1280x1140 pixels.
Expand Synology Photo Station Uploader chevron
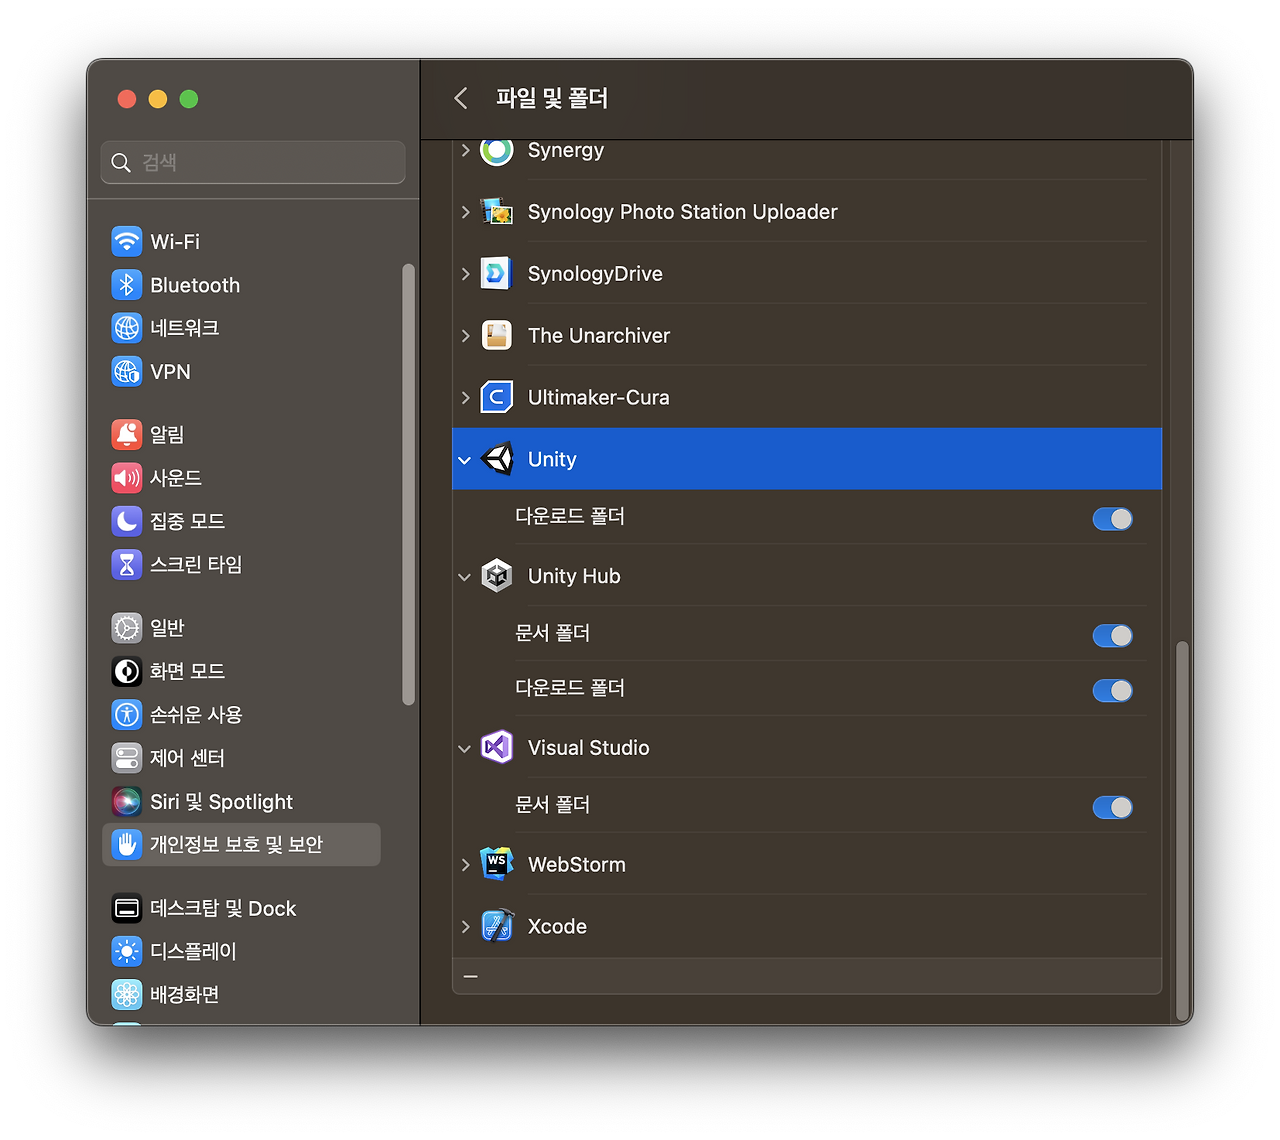click(x=465, y=212)
